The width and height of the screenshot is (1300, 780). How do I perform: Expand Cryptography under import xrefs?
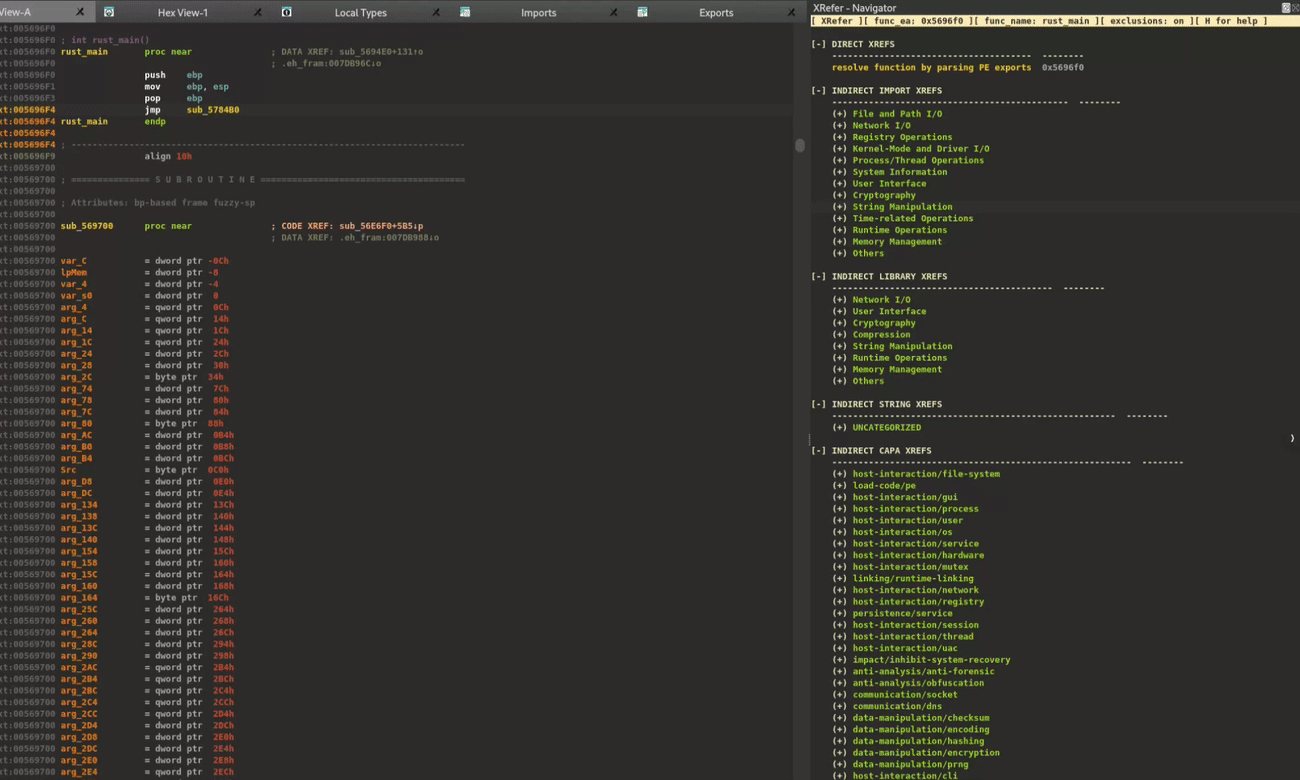pos(840,195)
